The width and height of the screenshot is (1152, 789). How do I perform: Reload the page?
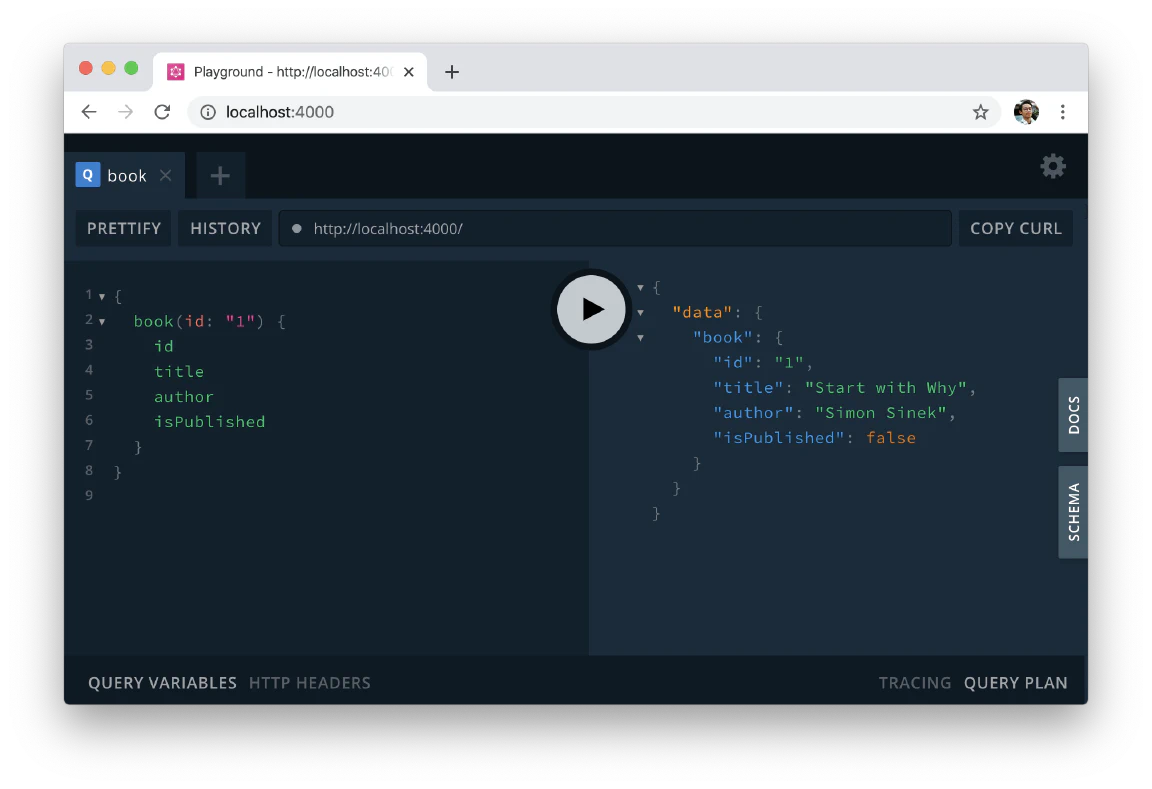coord(162,112)
